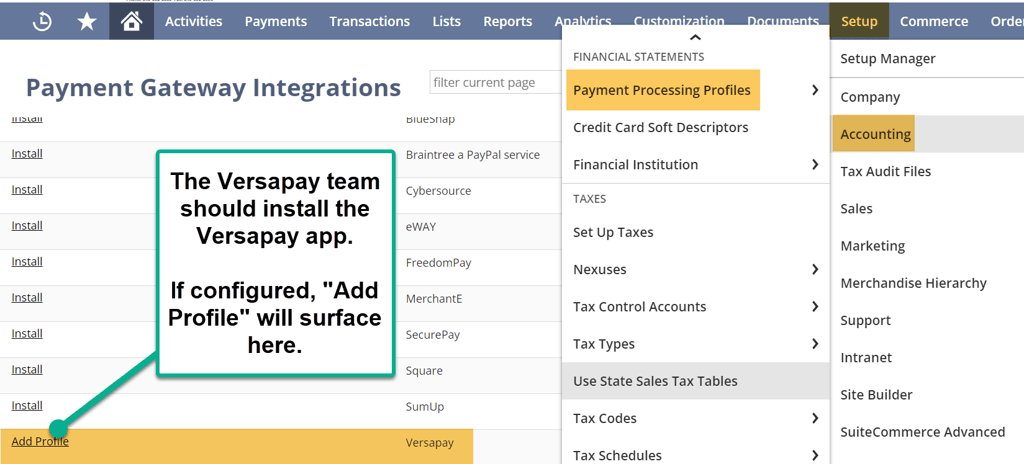Click the FreedomPay gateway name
Viewport: 1024px width, 464px height.
click(438, 263)
